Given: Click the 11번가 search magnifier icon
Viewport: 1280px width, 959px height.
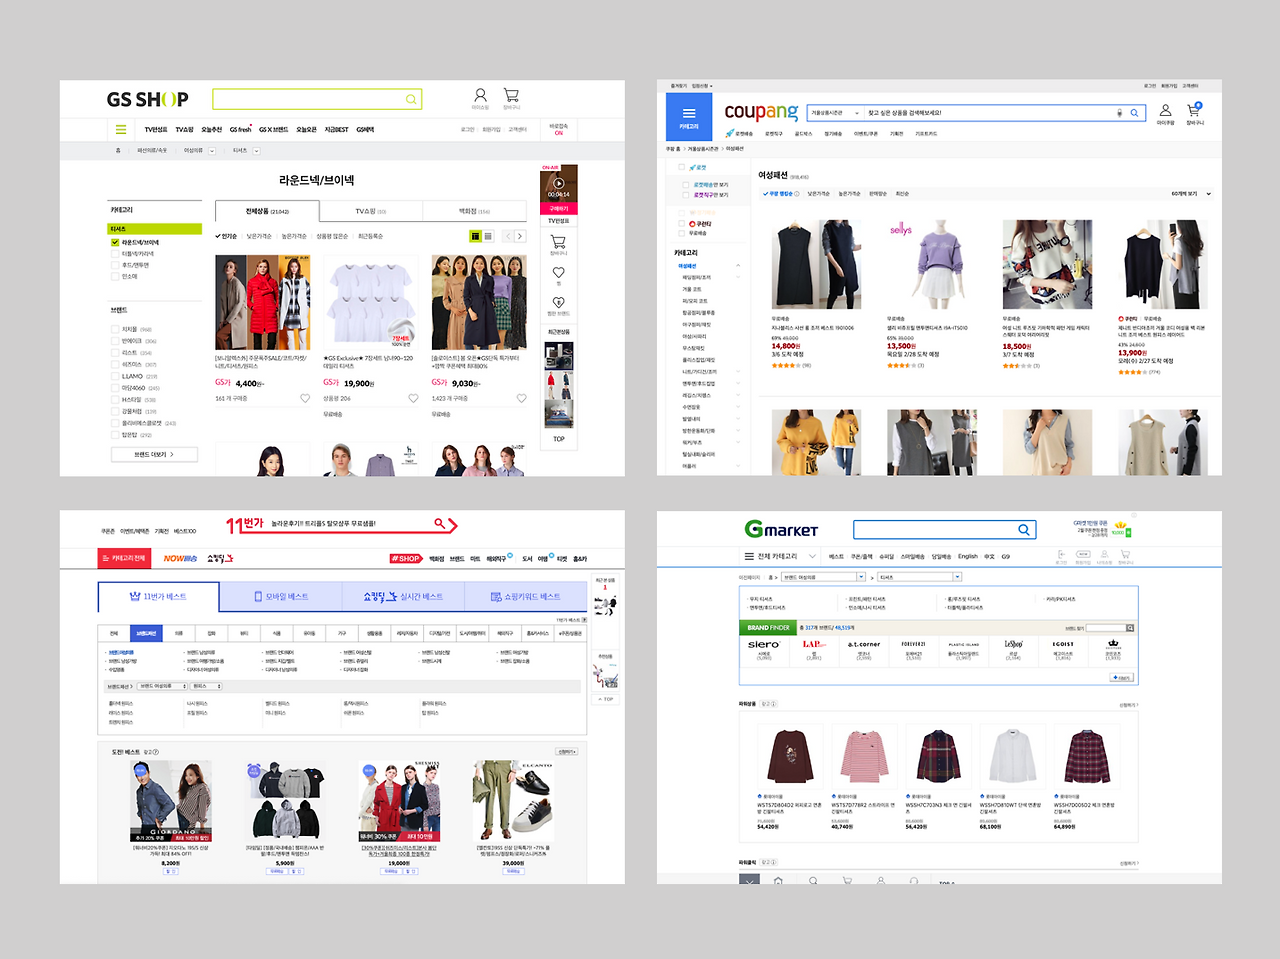Looking at the screenshot, I should 440,523.
